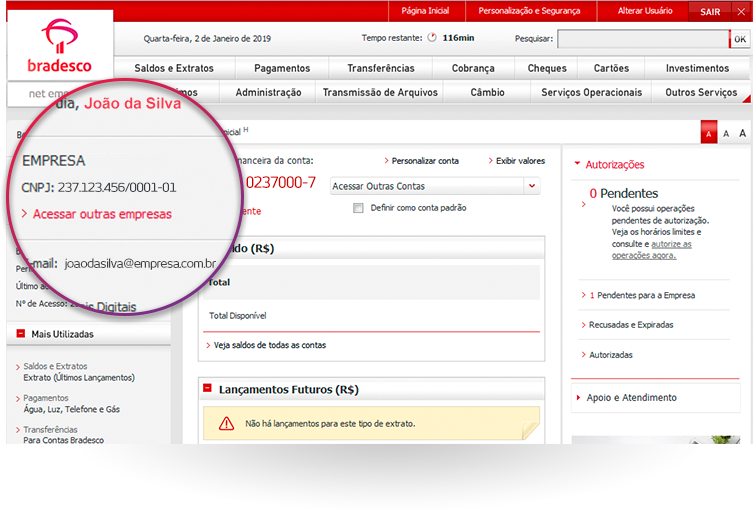
Task: Open Personalização e Segurança
Action: pyautogui.click(x=529, y=11)
